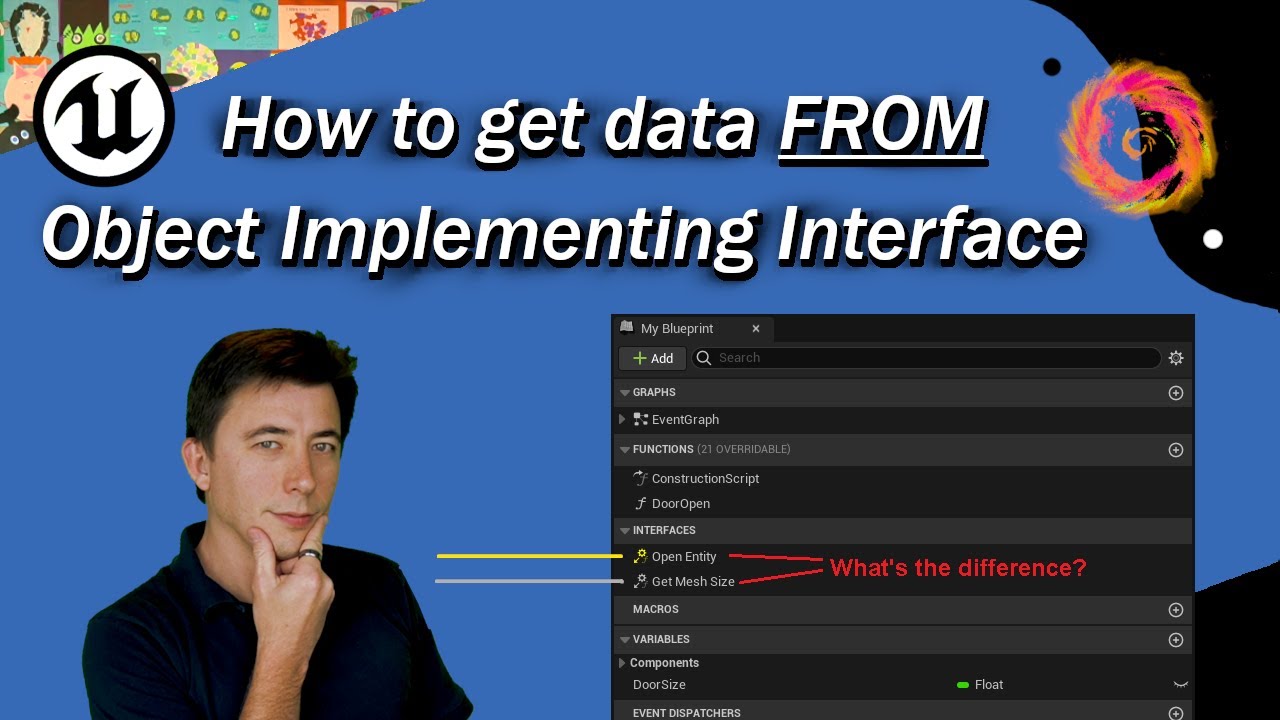
Task: Select the EventGraph entry
Action: [685, 420]
